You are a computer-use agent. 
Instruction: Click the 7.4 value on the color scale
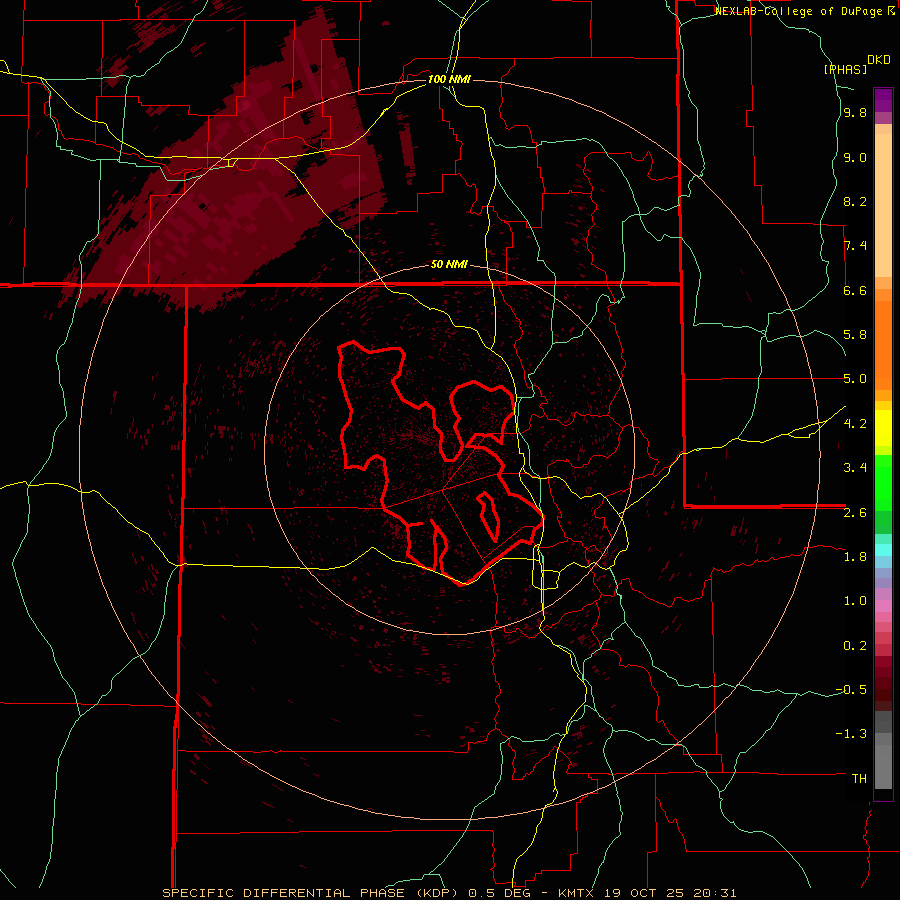pyautogui.click(x=855, y=246)
